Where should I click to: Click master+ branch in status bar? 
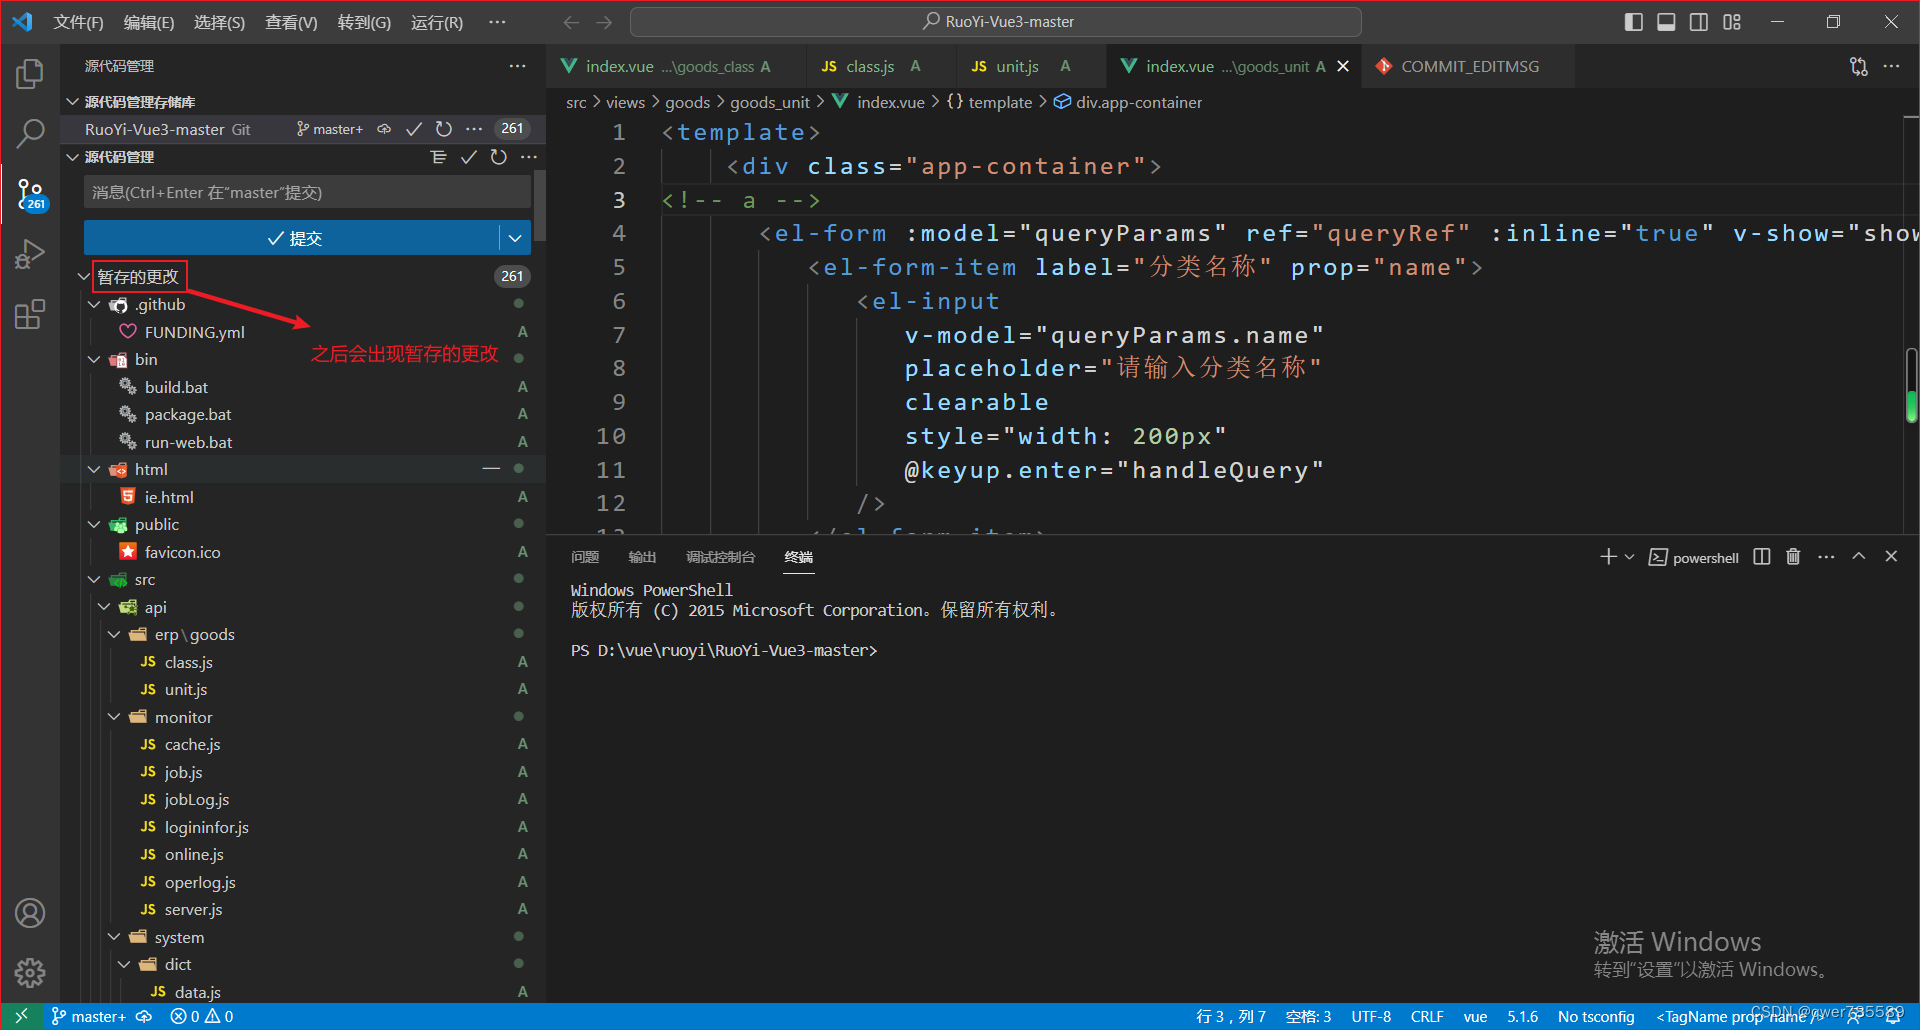click(89, 1016)
